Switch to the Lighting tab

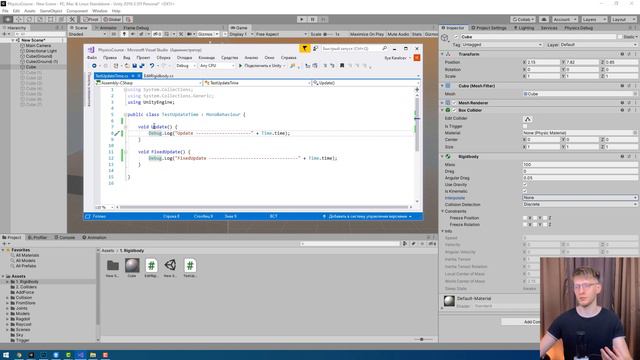coord(524,28)
